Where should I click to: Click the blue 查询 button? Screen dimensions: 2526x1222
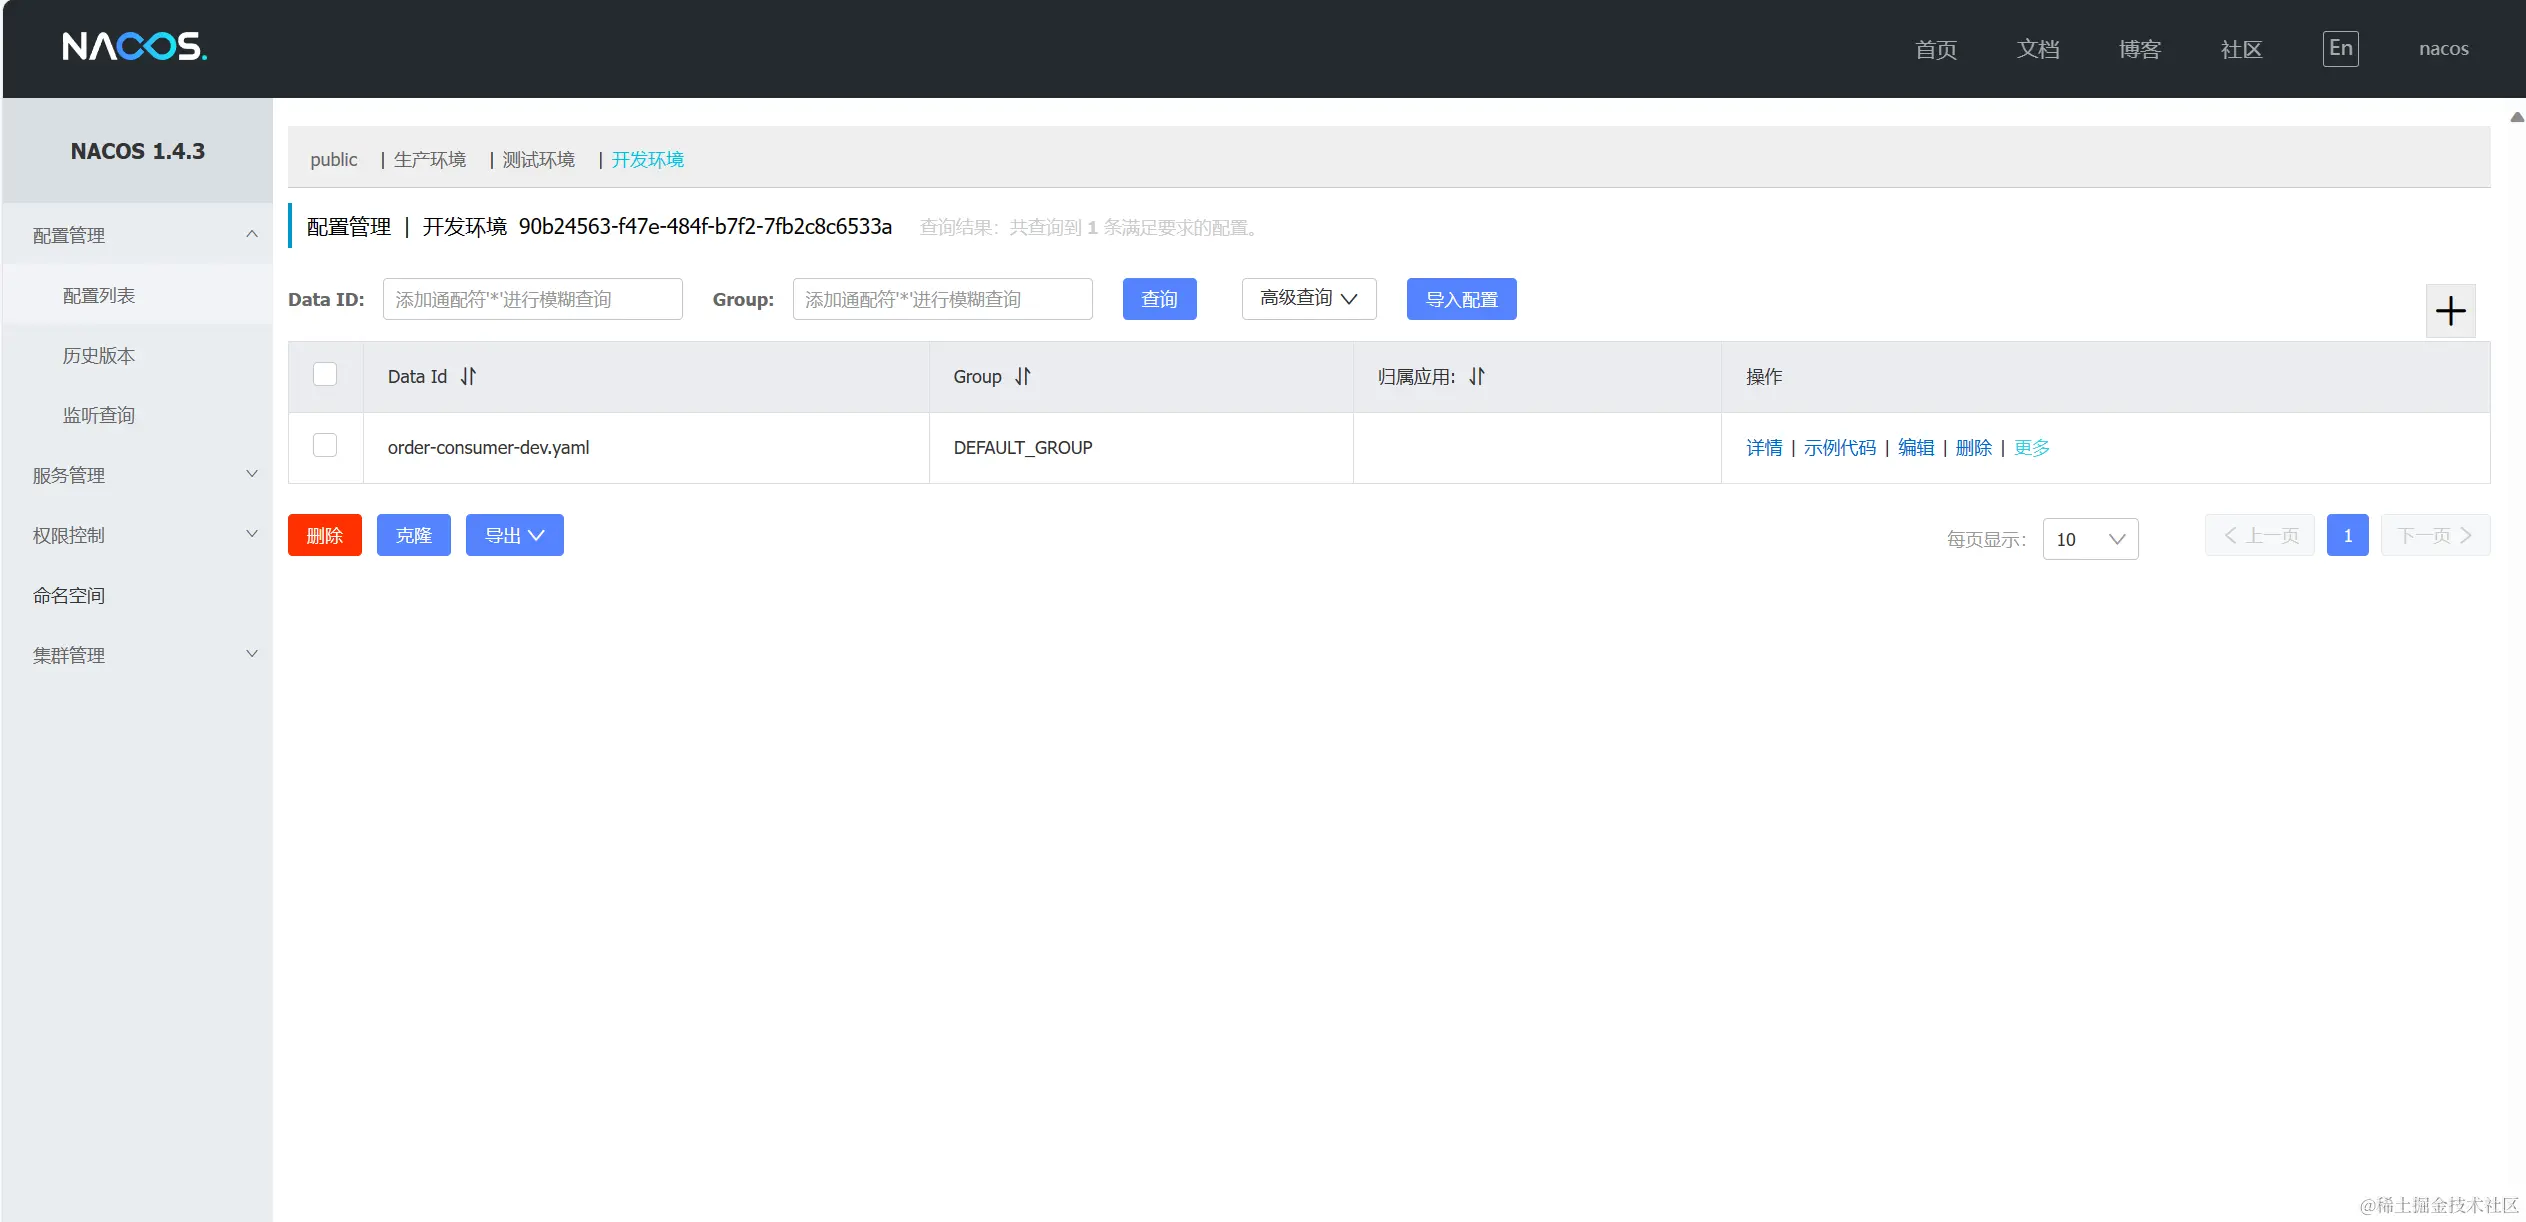[1159, 299]
